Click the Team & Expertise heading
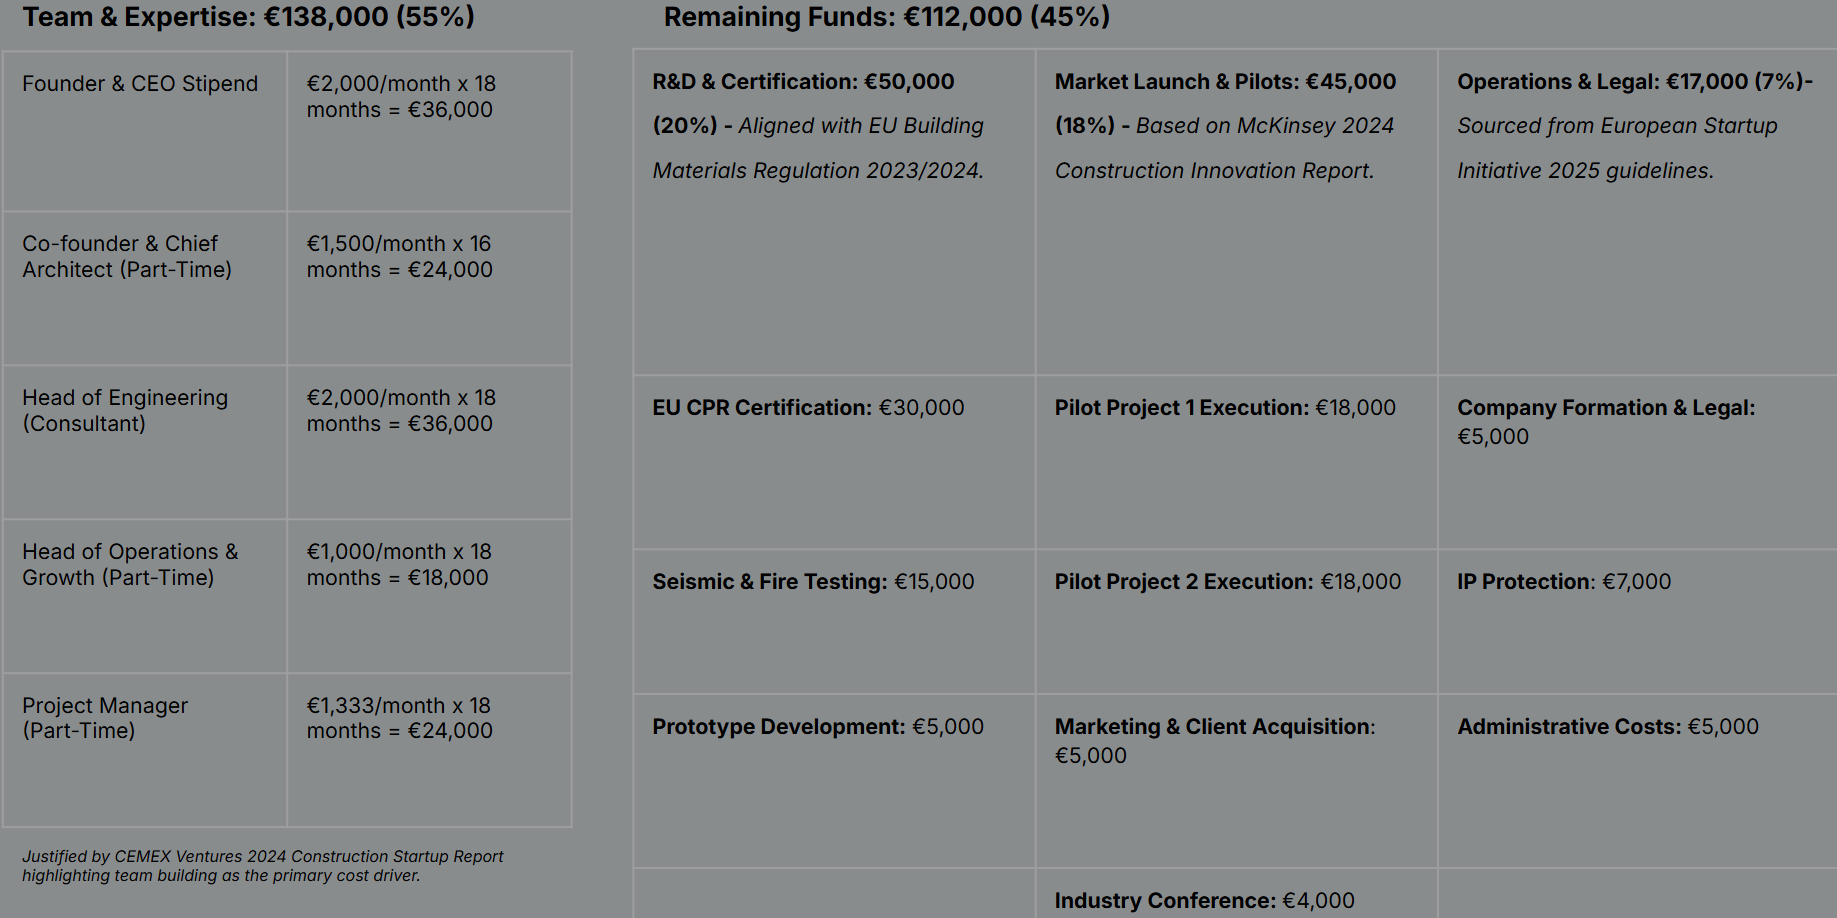 [248, 17]
